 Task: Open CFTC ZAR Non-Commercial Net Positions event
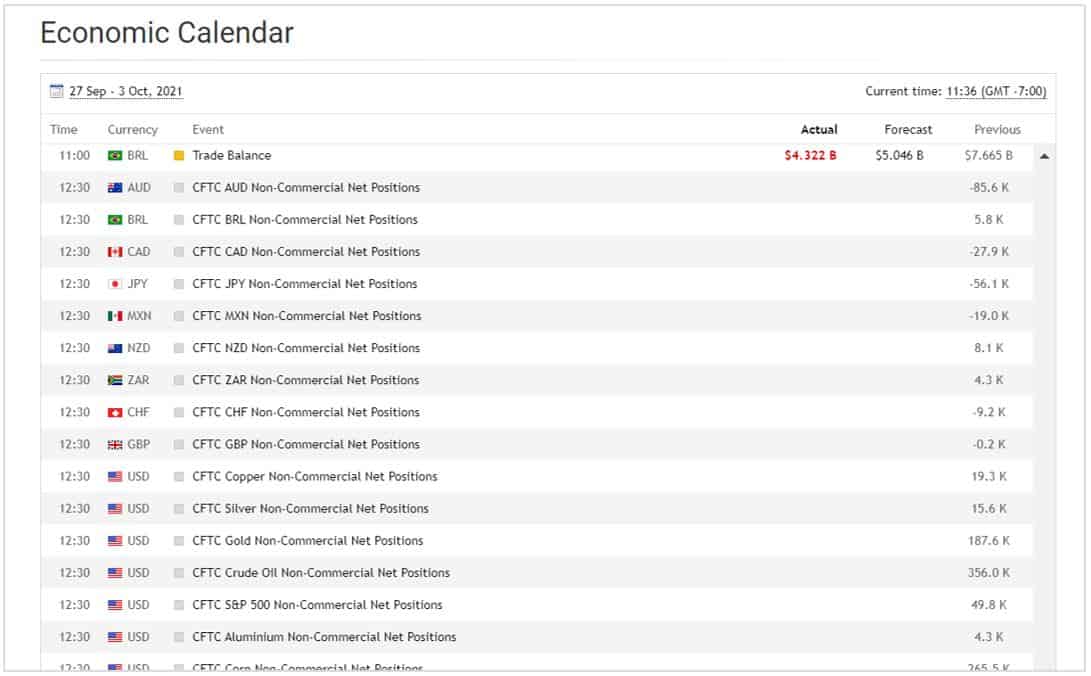[x=305, y=380]
